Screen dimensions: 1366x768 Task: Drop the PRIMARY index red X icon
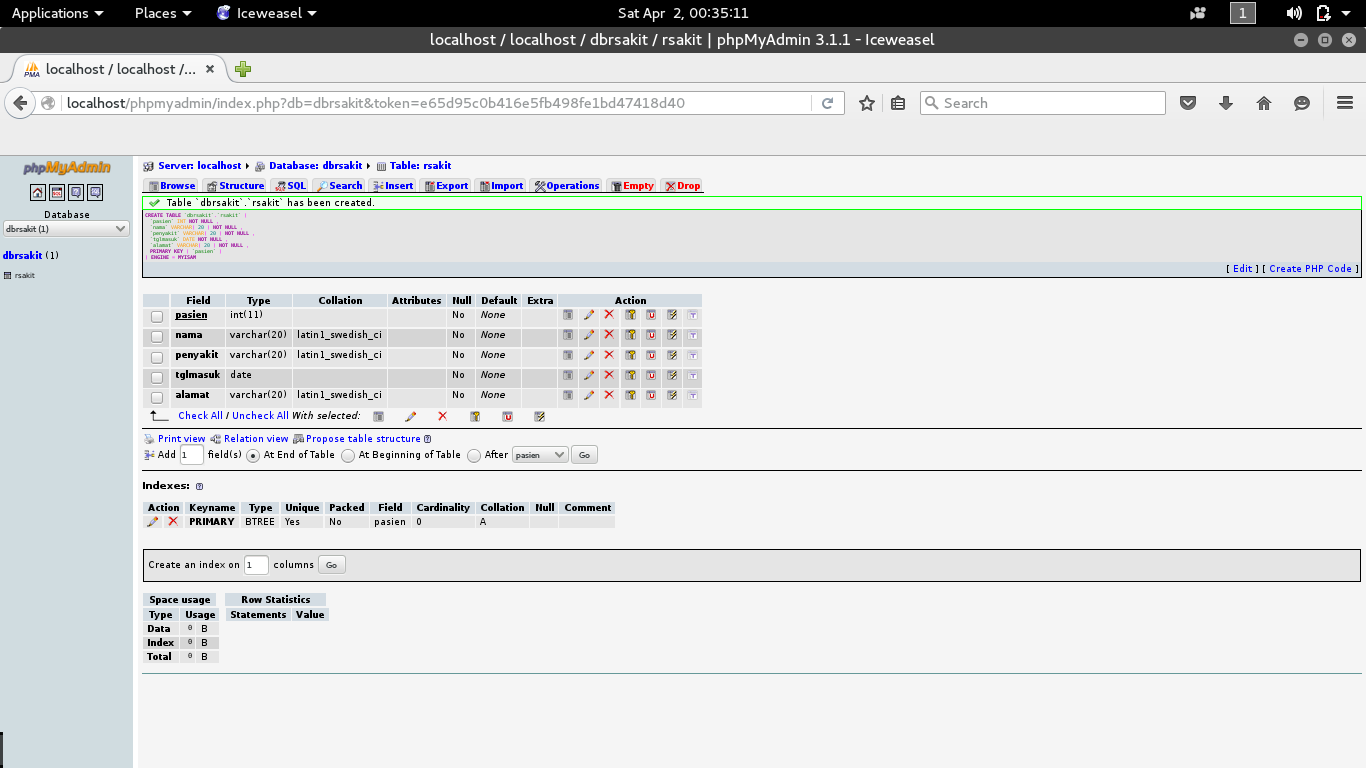pyautogui.click(x=173, y=522)
